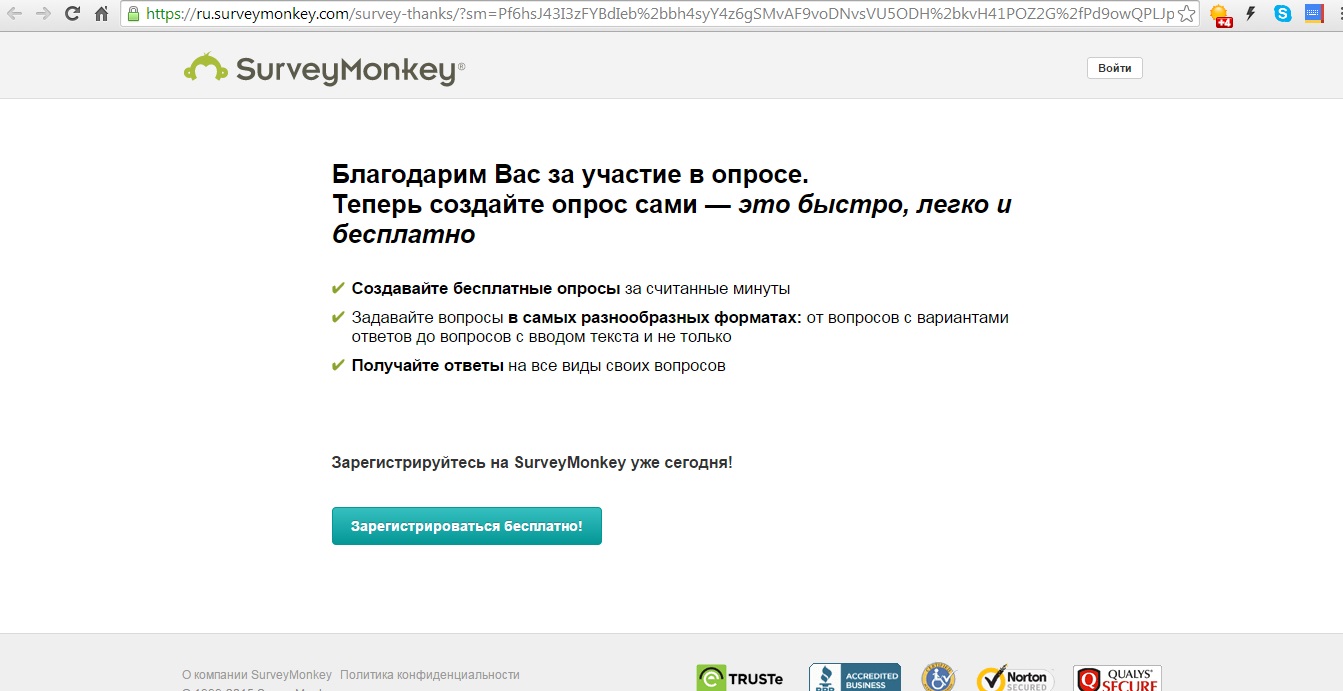Viewport: 1343px width, 691px height.
Task: Click text Создавайте бесплатные опросы
Action: click(x=486, y=288)
